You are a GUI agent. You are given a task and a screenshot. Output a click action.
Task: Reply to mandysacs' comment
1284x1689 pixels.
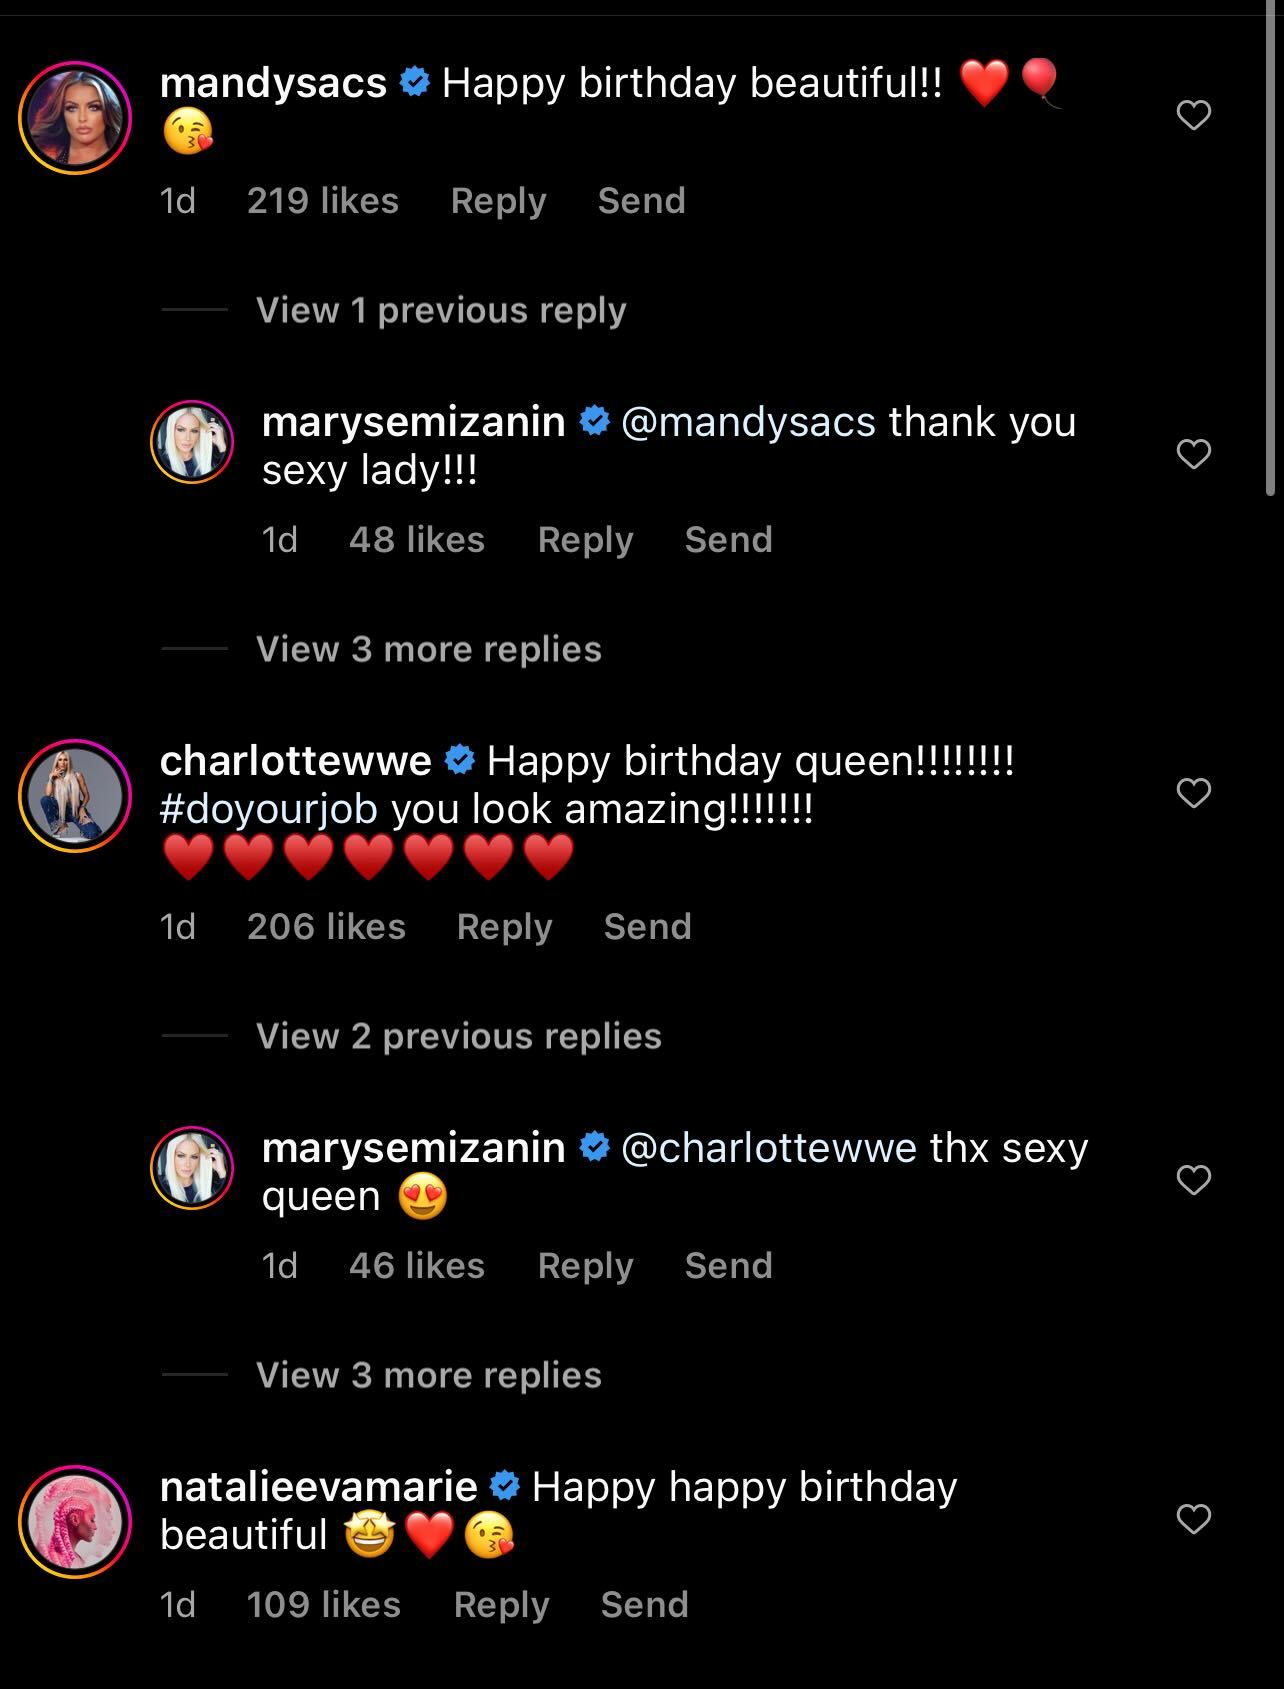[498, 201]
